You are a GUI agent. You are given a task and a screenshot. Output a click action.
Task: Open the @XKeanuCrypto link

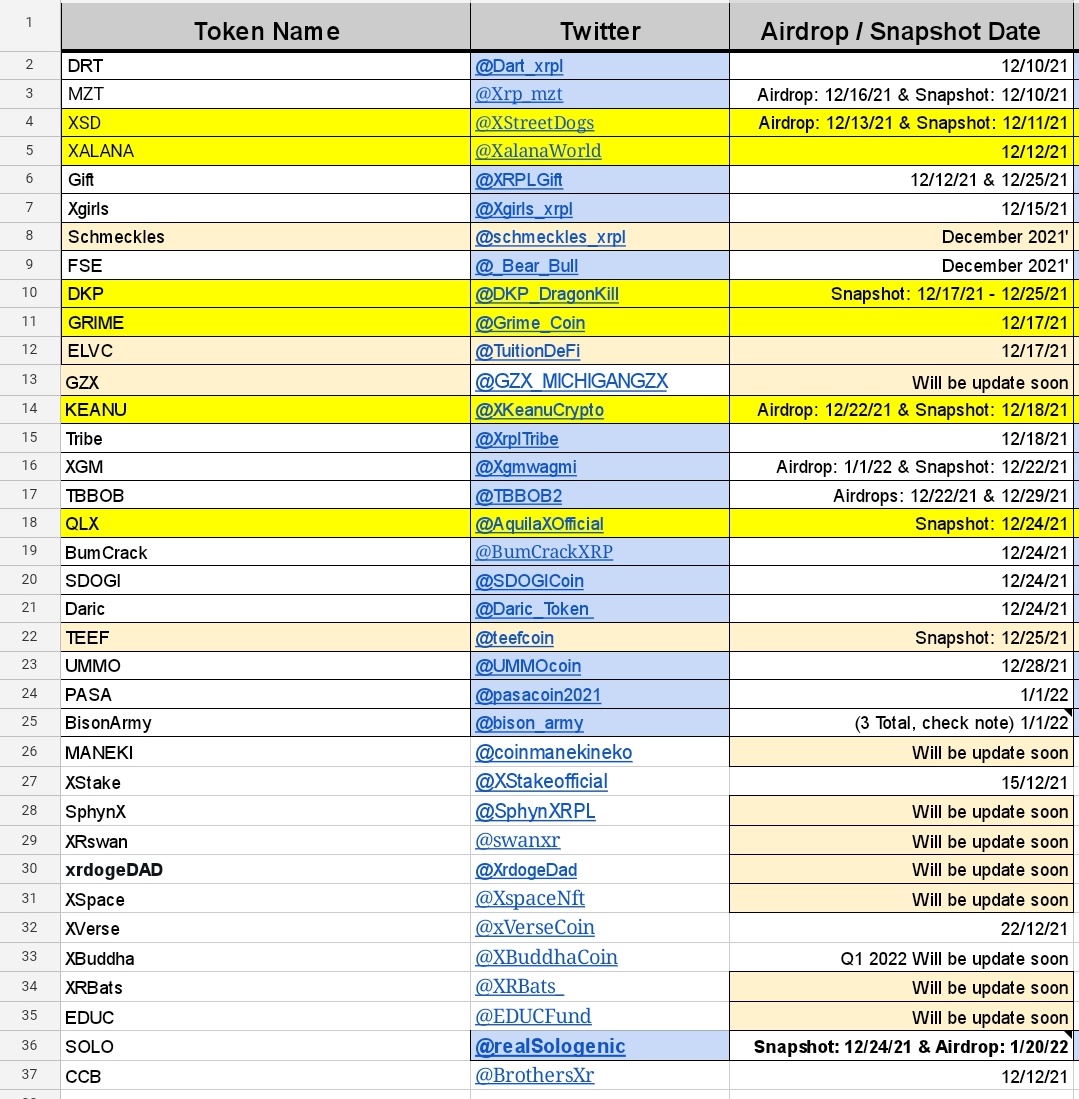[x=539, y=409]
